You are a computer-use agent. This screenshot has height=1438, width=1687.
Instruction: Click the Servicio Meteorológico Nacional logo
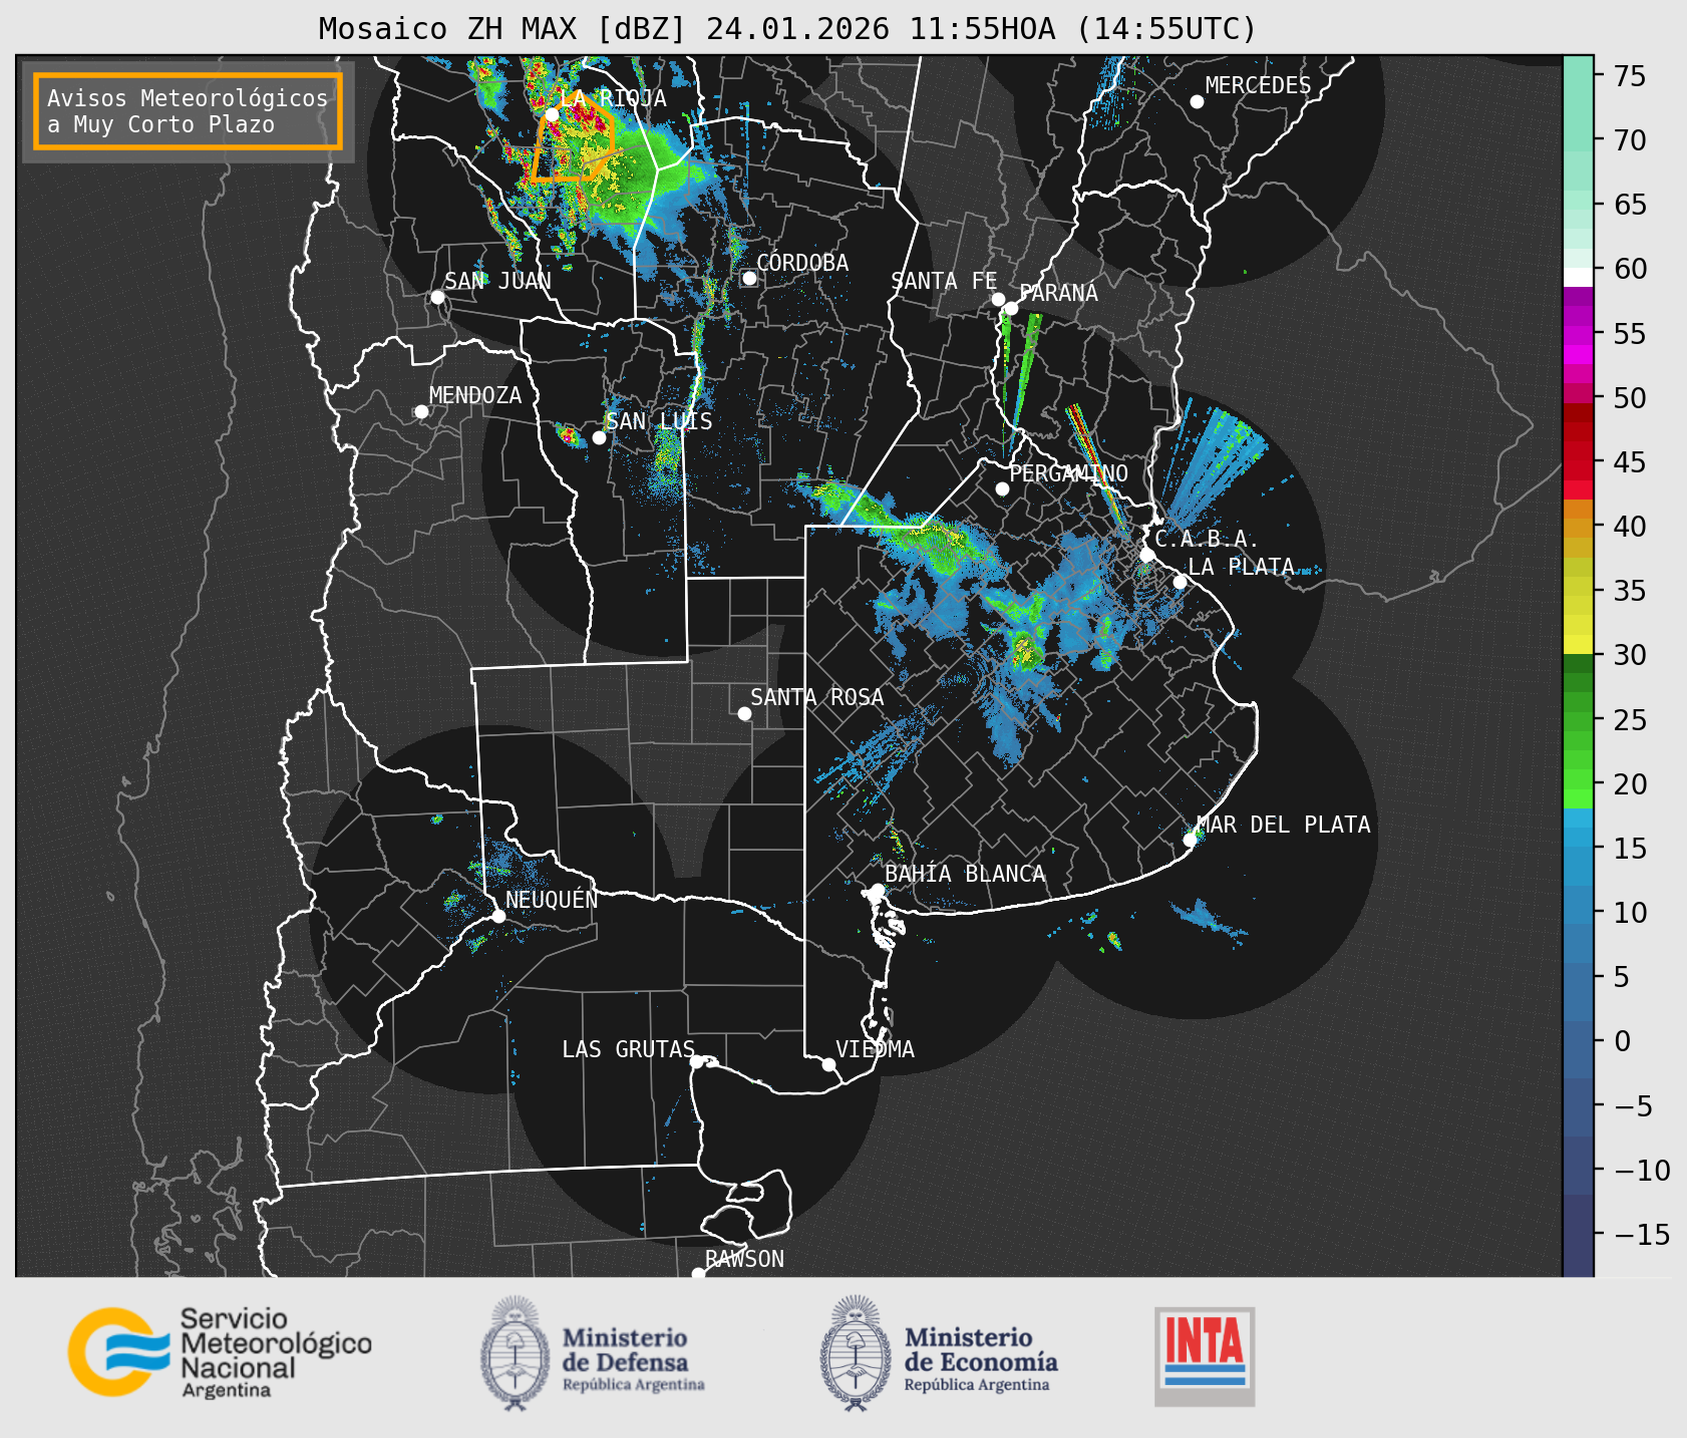coord(219,1352)
